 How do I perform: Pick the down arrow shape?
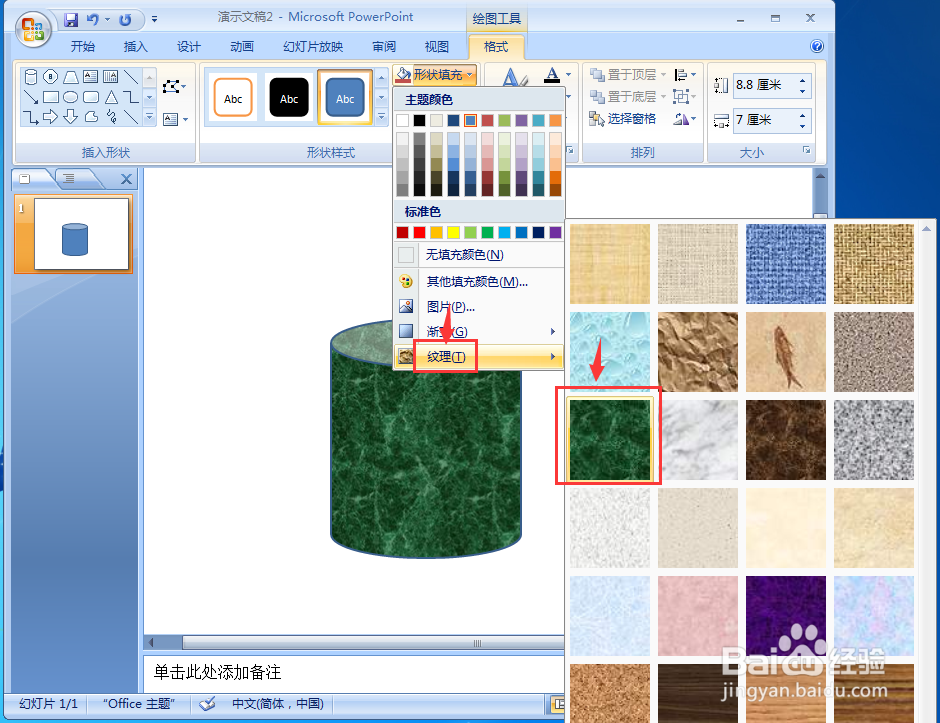point(71,117)
